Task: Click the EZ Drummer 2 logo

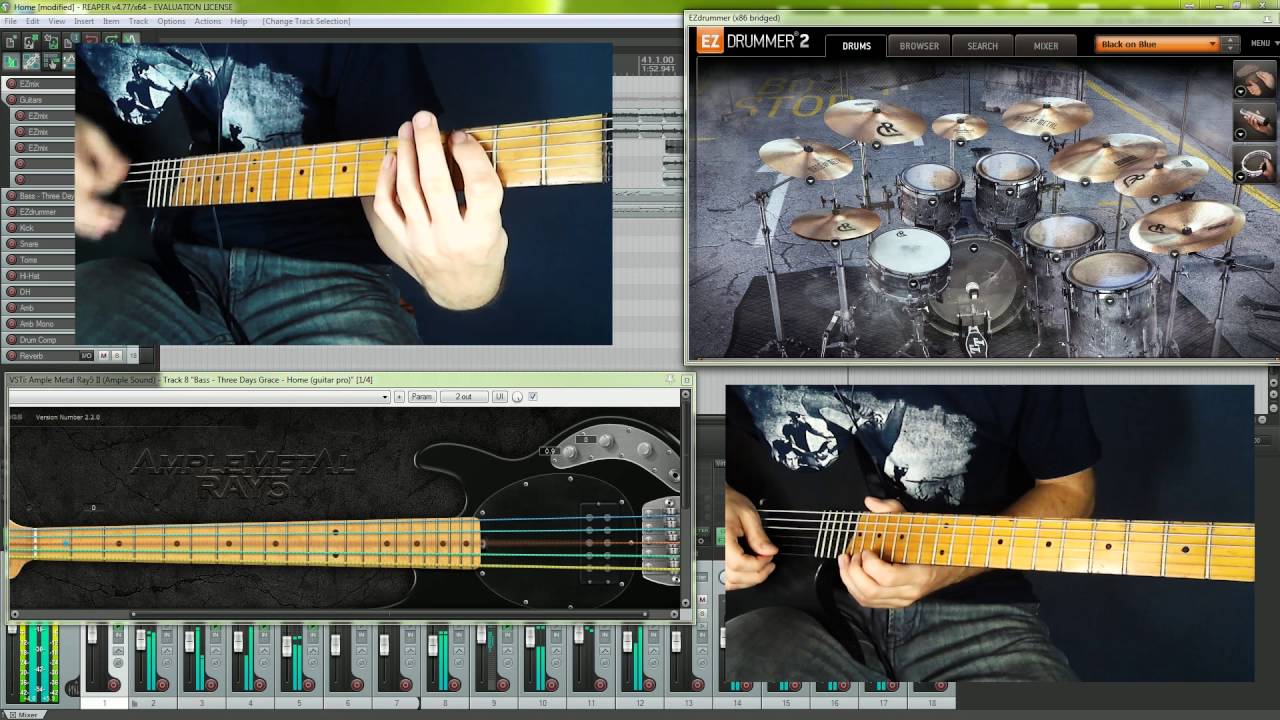Action: (x=752, y=42)
